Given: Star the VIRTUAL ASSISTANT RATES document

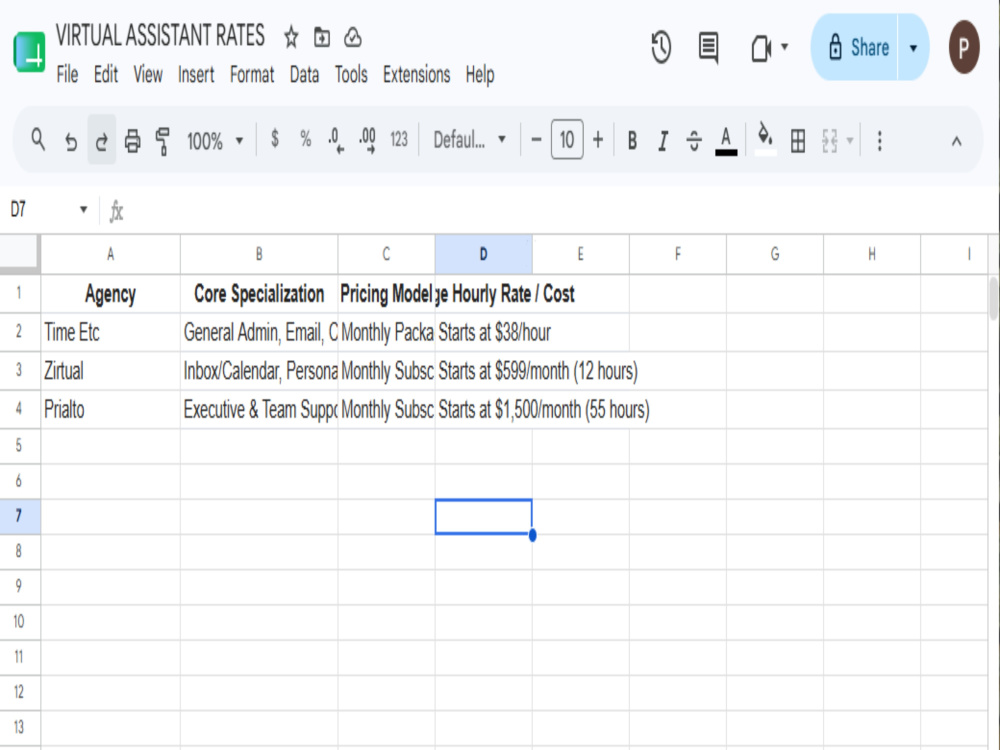Looking at the screenshot, I should point(291,37).
